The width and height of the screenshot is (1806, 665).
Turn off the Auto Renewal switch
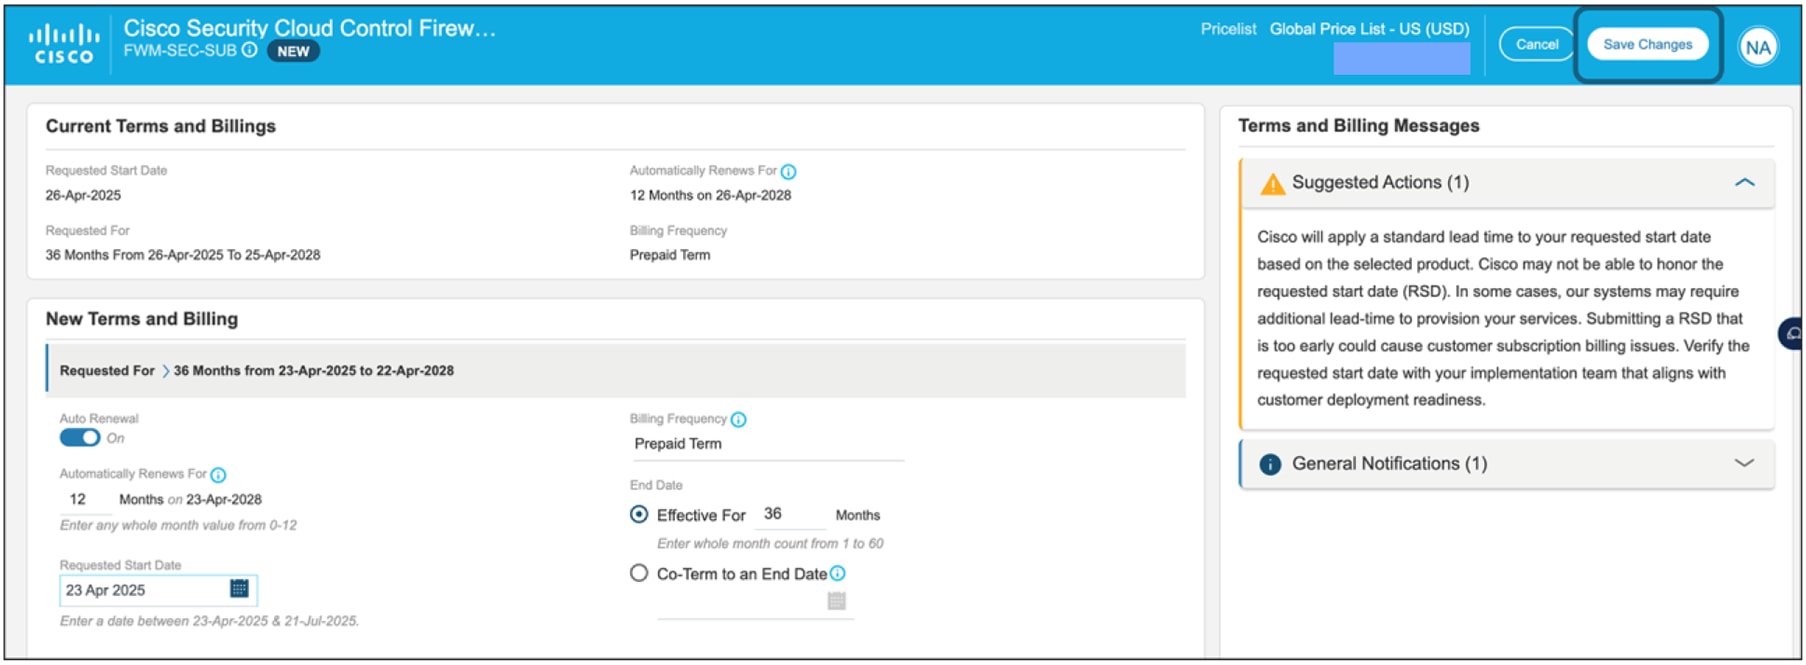(x=79, y=438)
